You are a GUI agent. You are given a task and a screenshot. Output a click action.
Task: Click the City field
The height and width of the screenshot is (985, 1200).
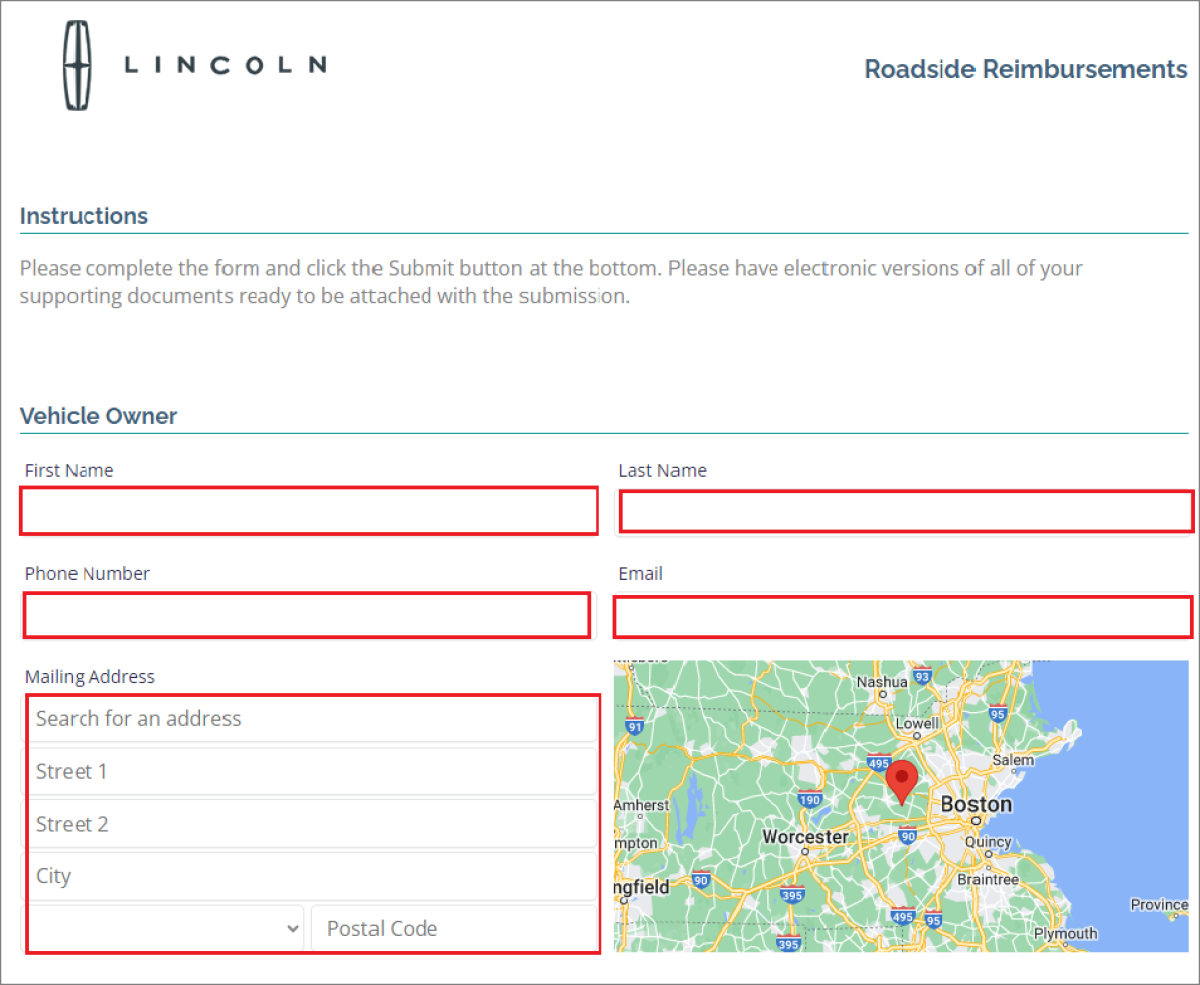pyautogui.click(x=311, y=877)
